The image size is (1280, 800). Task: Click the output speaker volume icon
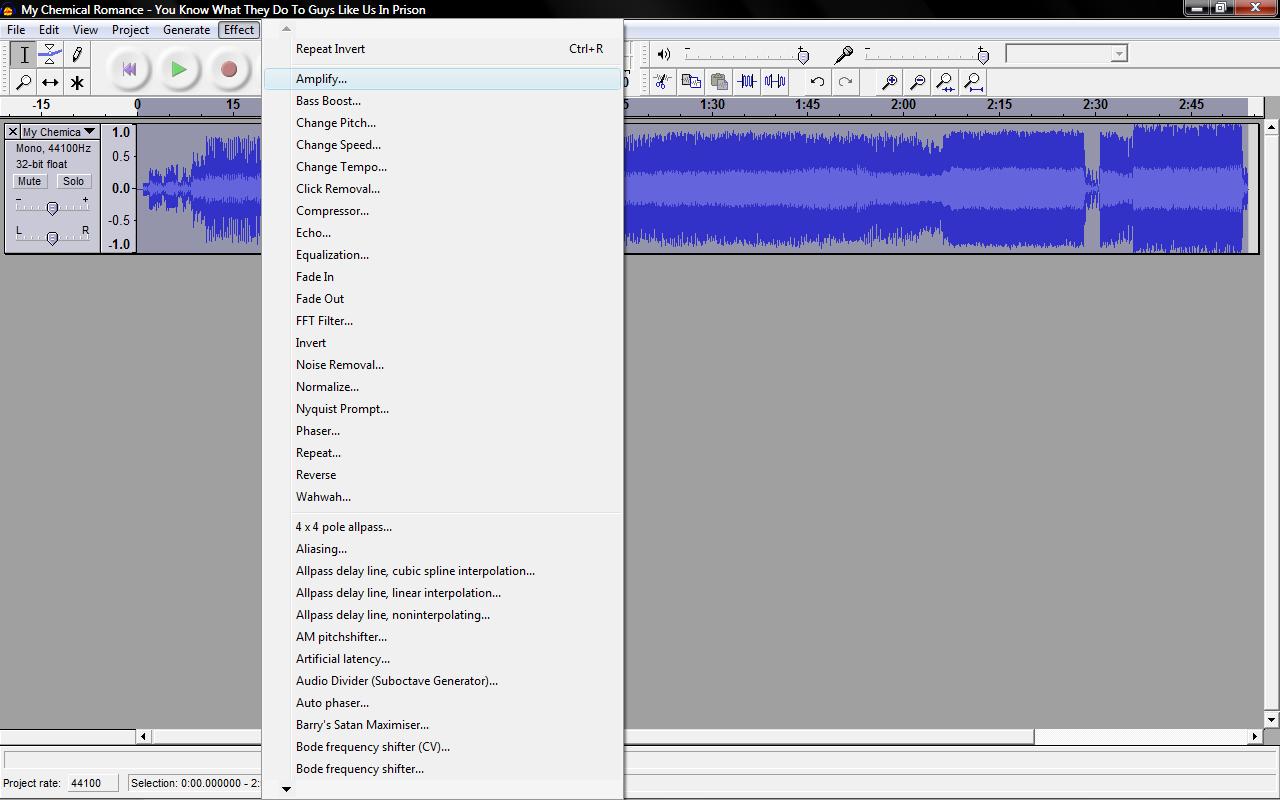pyautogui.click(x=664, y=54)
